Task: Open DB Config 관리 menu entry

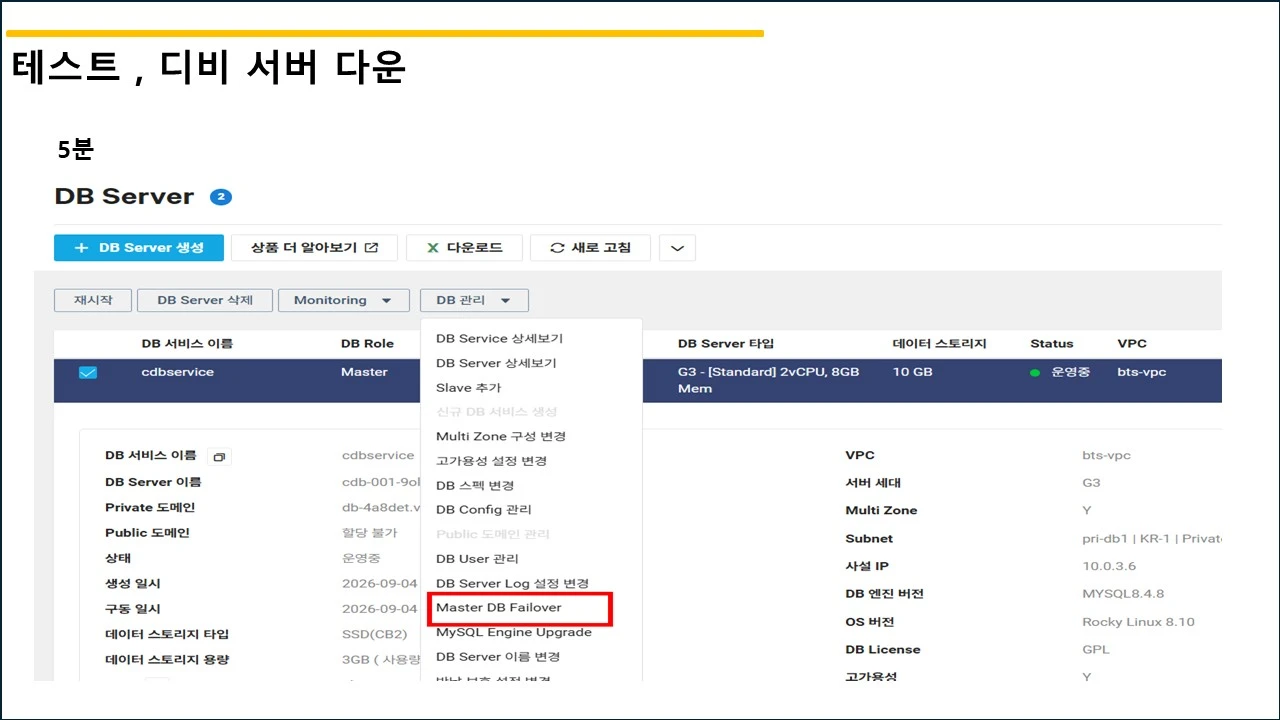Action: tap(484, 510)
